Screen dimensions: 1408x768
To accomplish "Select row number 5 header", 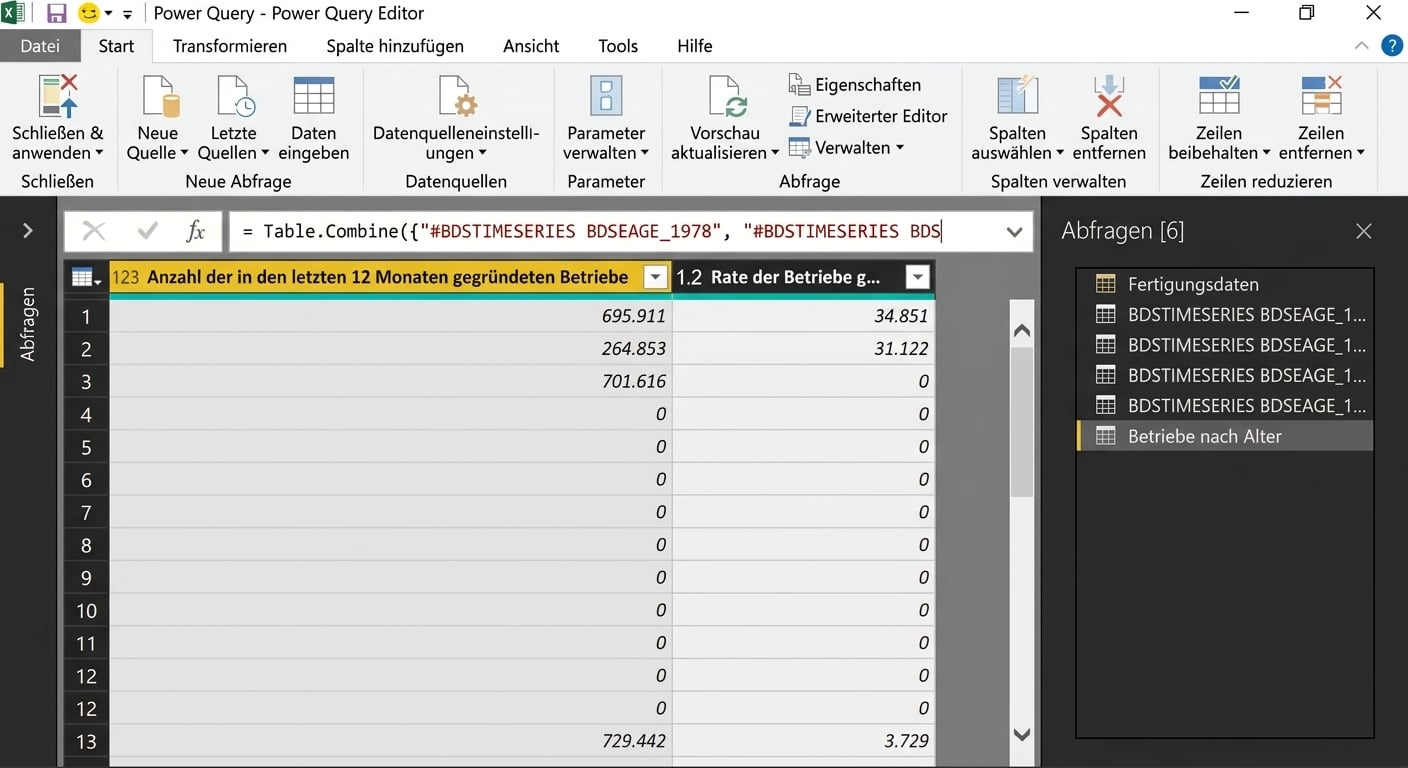I will click(86, 447).
